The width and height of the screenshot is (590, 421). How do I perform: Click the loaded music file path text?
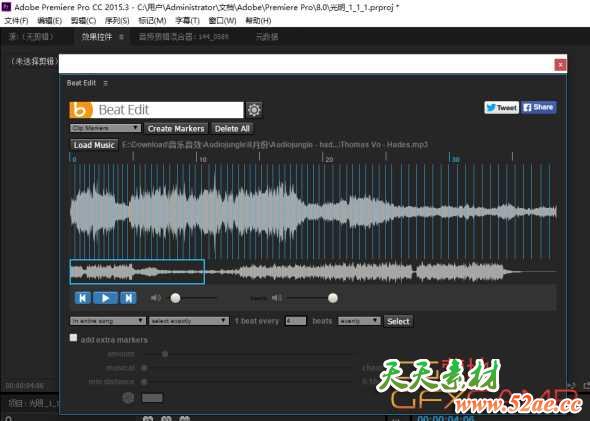pyautogui.click(x=275, y=145)
